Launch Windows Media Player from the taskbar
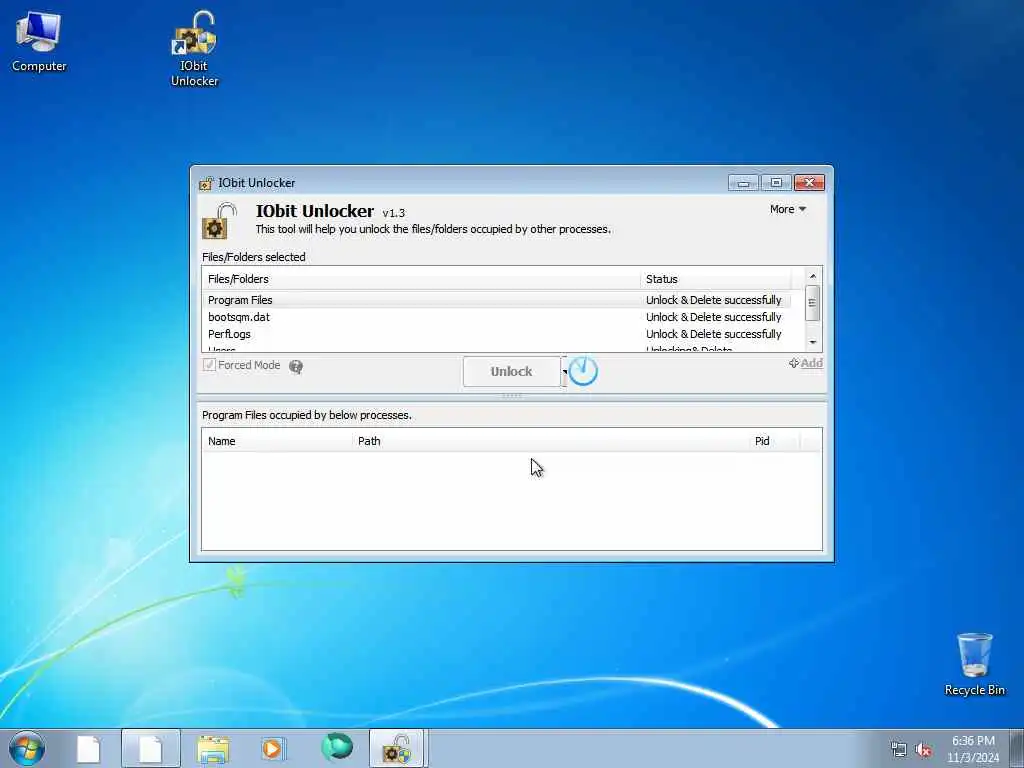Image resolution: width=1024 pixels, height=768 pixels. click(273, 748)
